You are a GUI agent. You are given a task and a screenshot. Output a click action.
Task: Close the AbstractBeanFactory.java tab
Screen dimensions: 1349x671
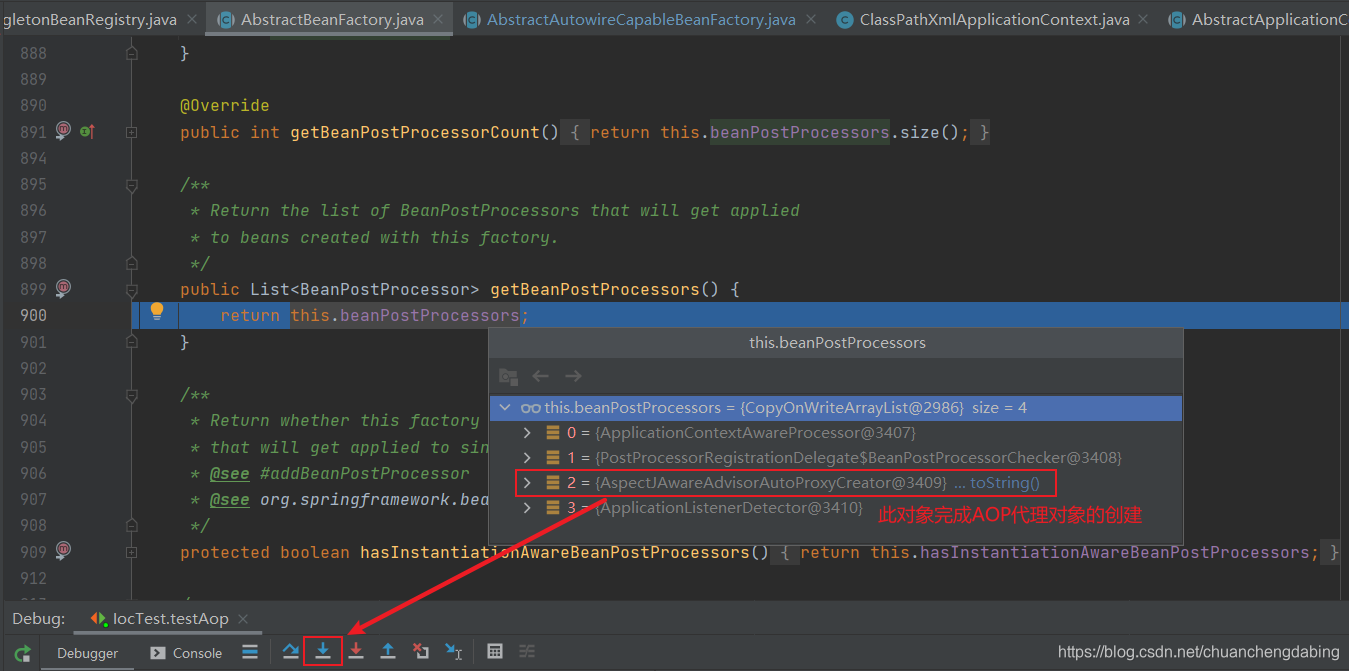(438, 19)
